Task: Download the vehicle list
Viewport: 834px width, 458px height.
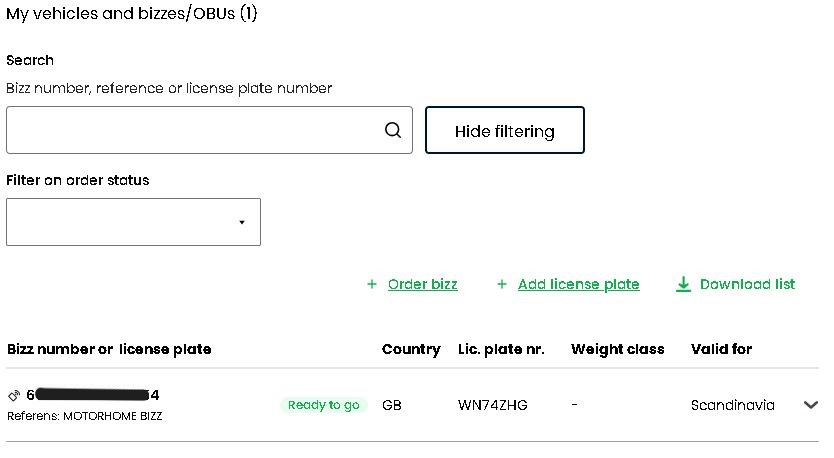Action: 747,284
